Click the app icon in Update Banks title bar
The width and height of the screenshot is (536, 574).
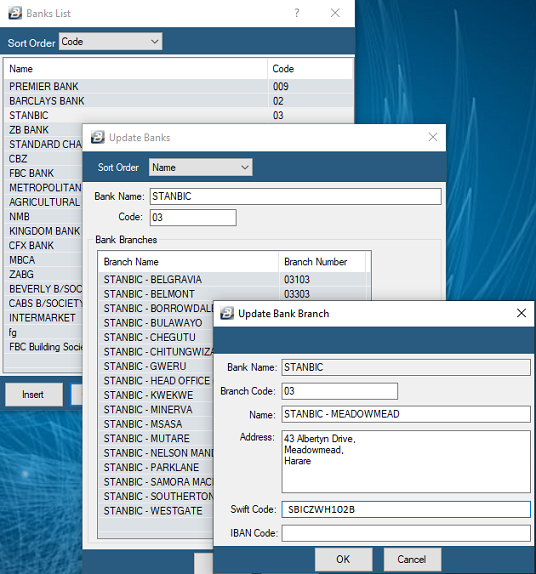(x=98, y=137)
